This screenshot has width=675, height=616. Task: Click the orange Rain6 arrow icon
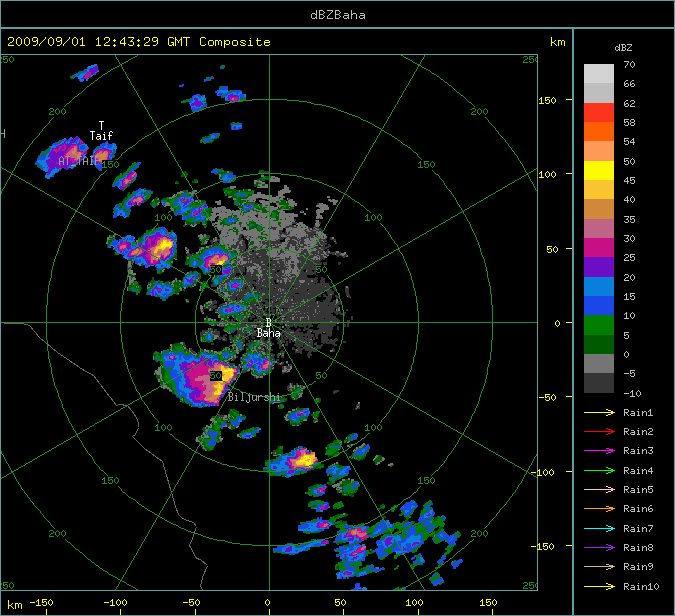click(x=599, y=509)
